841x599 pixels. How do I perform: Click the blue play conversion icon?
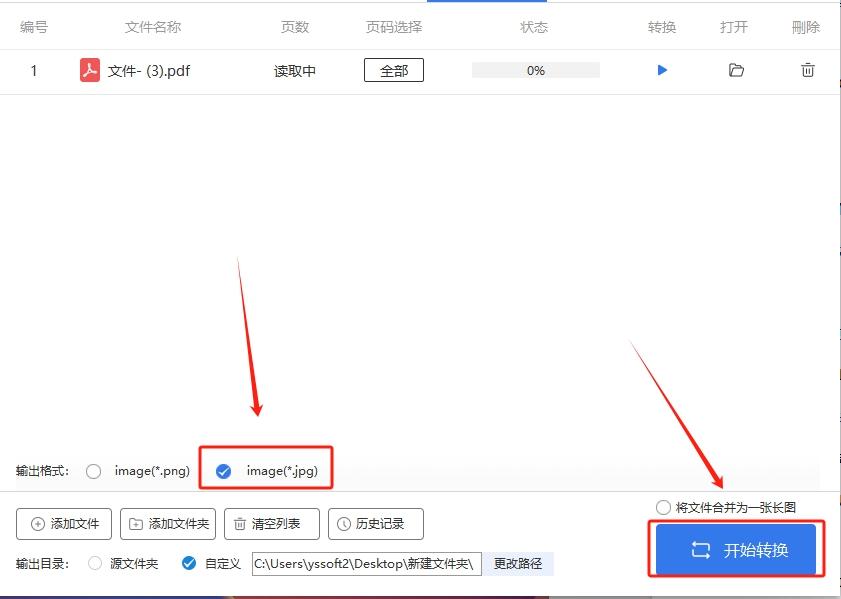click(x=661, y=70)
